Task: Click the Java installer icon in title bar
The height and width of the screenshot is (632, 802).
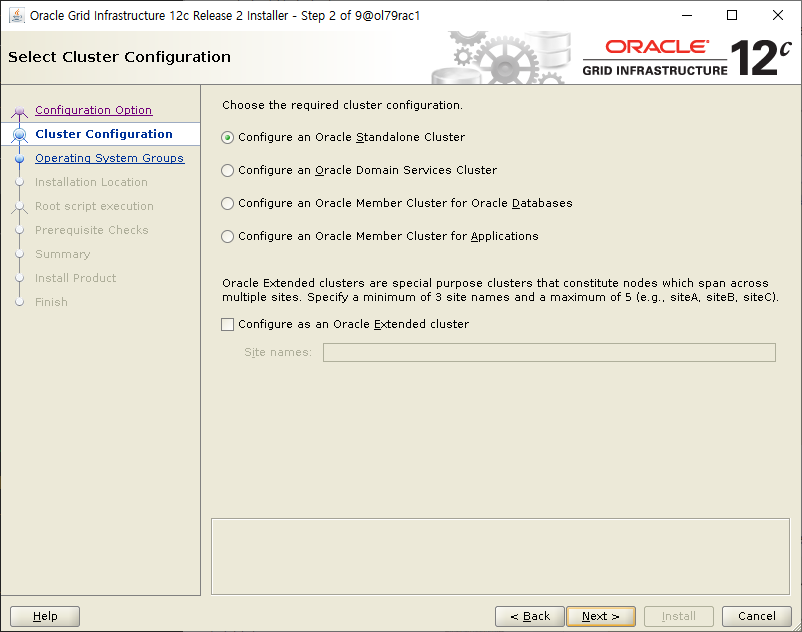Action: tap(17, 15)
